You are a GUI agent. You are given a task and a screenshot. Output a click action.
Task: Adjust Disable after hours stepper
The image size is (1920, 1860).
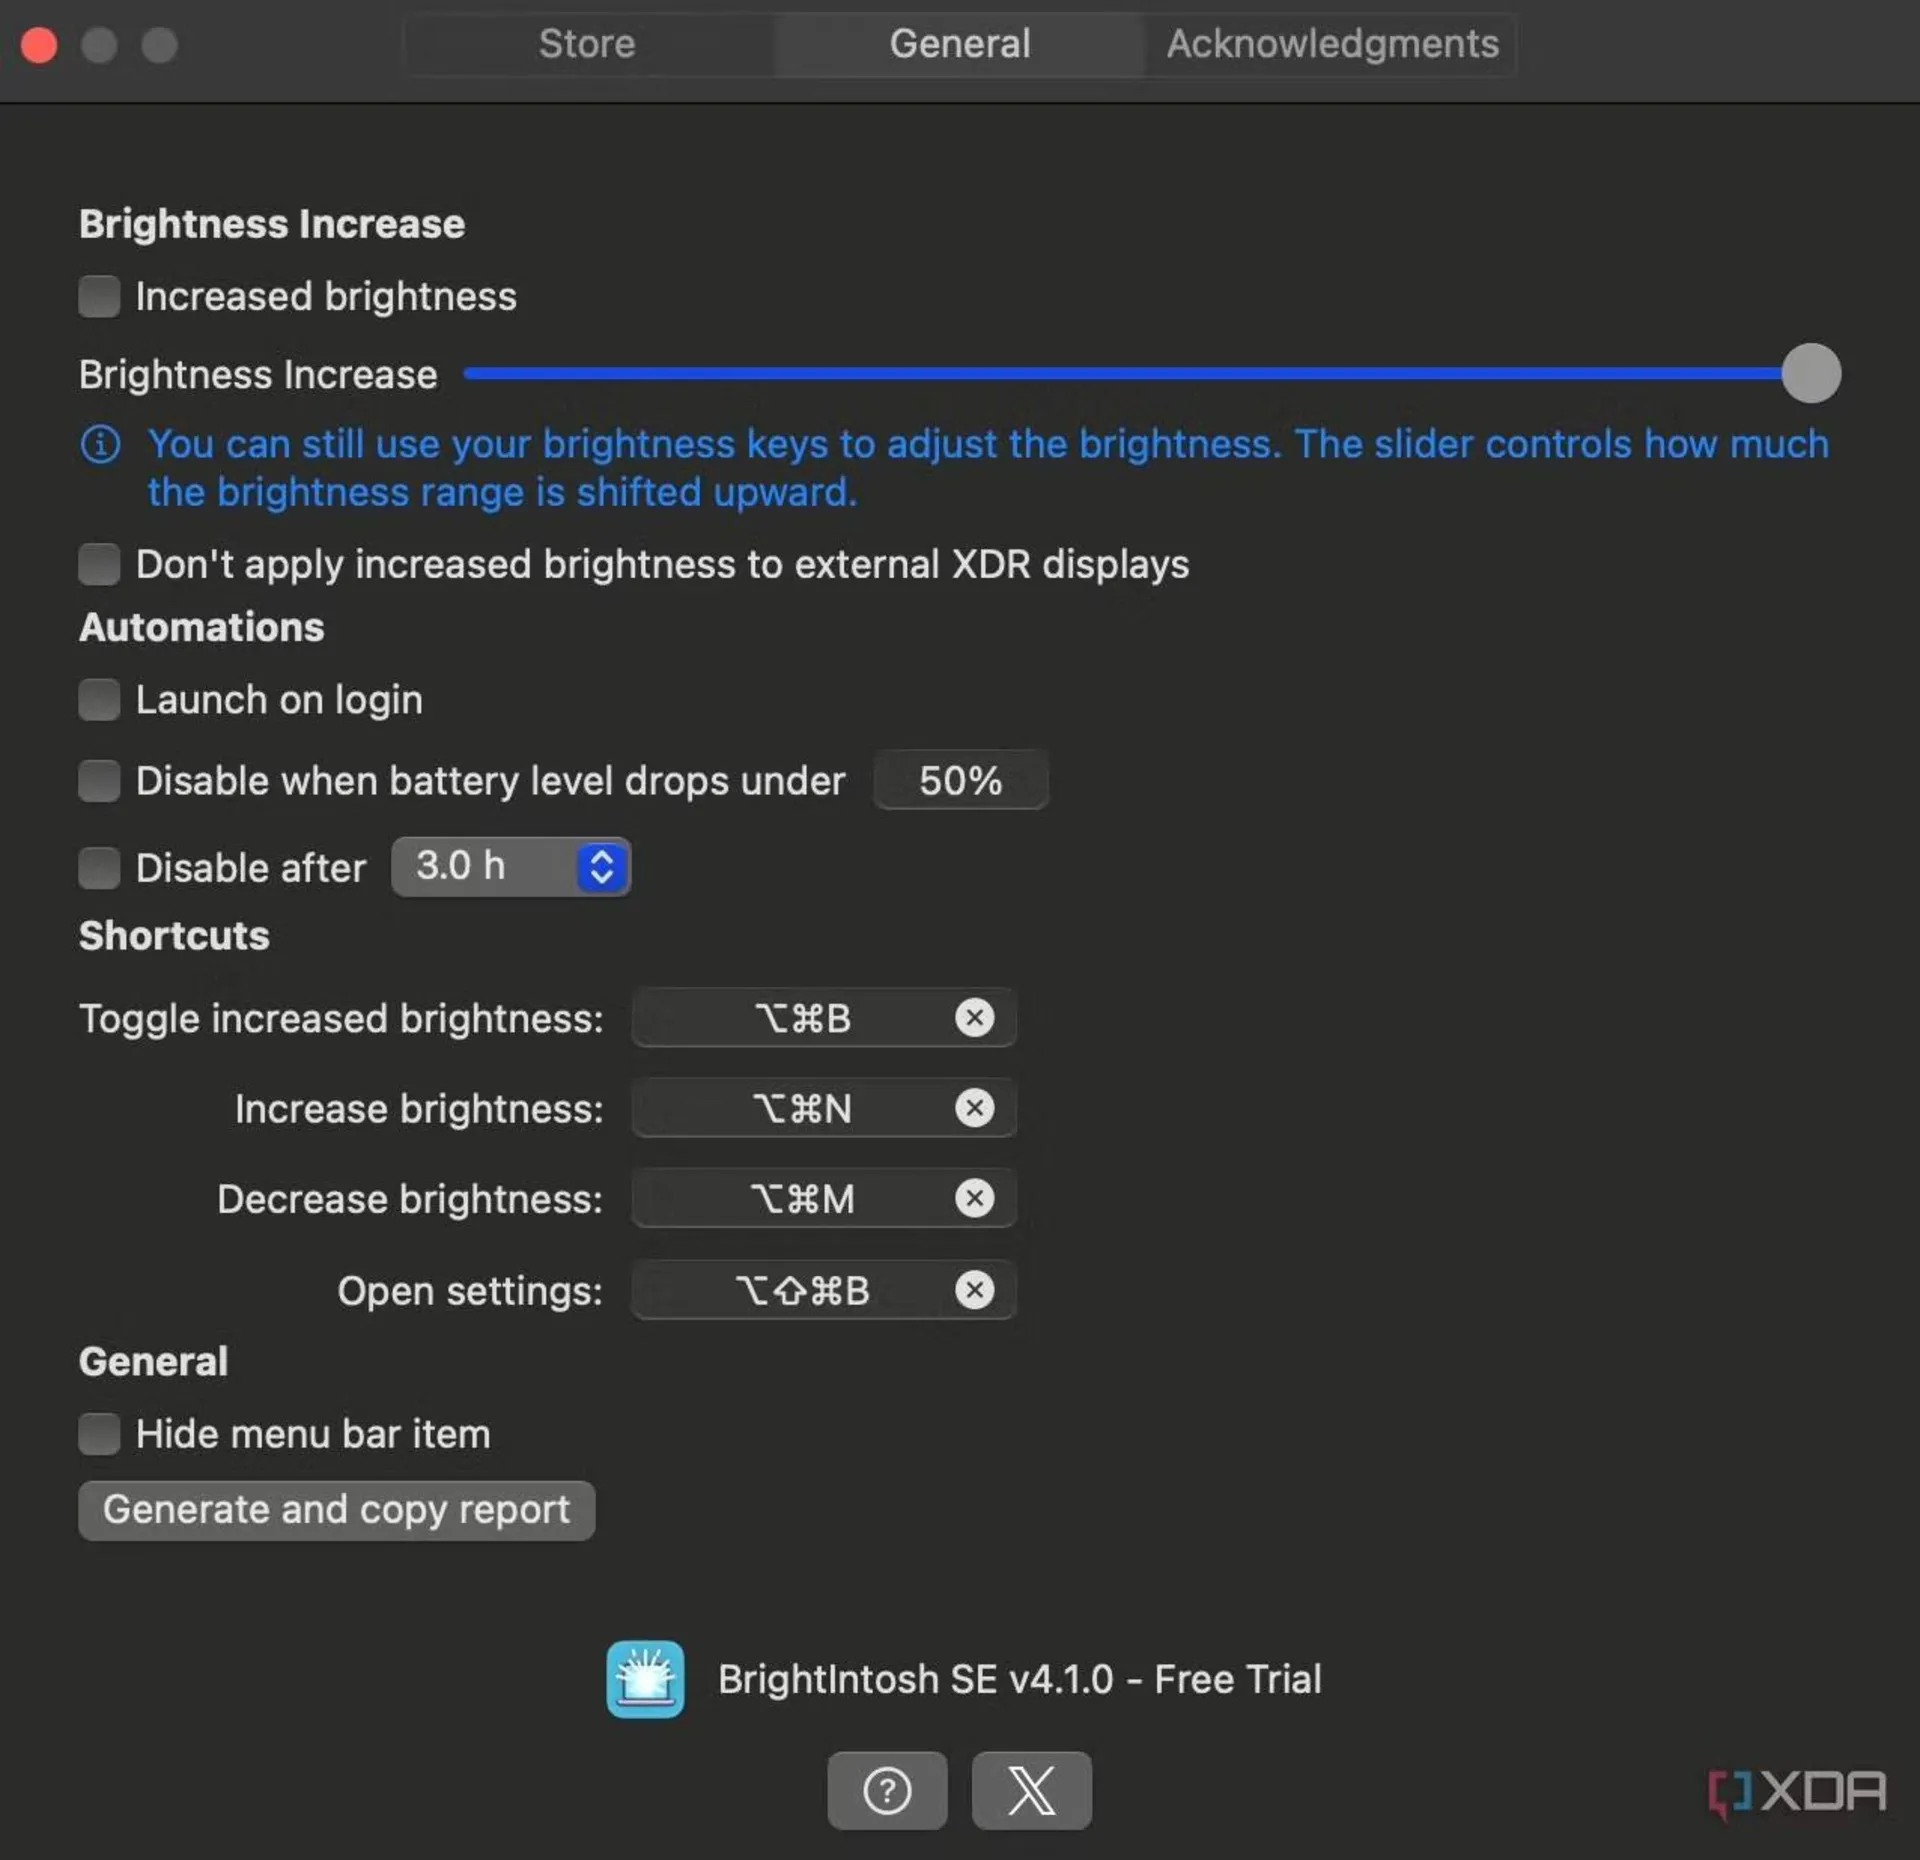[x=601, y=867]
